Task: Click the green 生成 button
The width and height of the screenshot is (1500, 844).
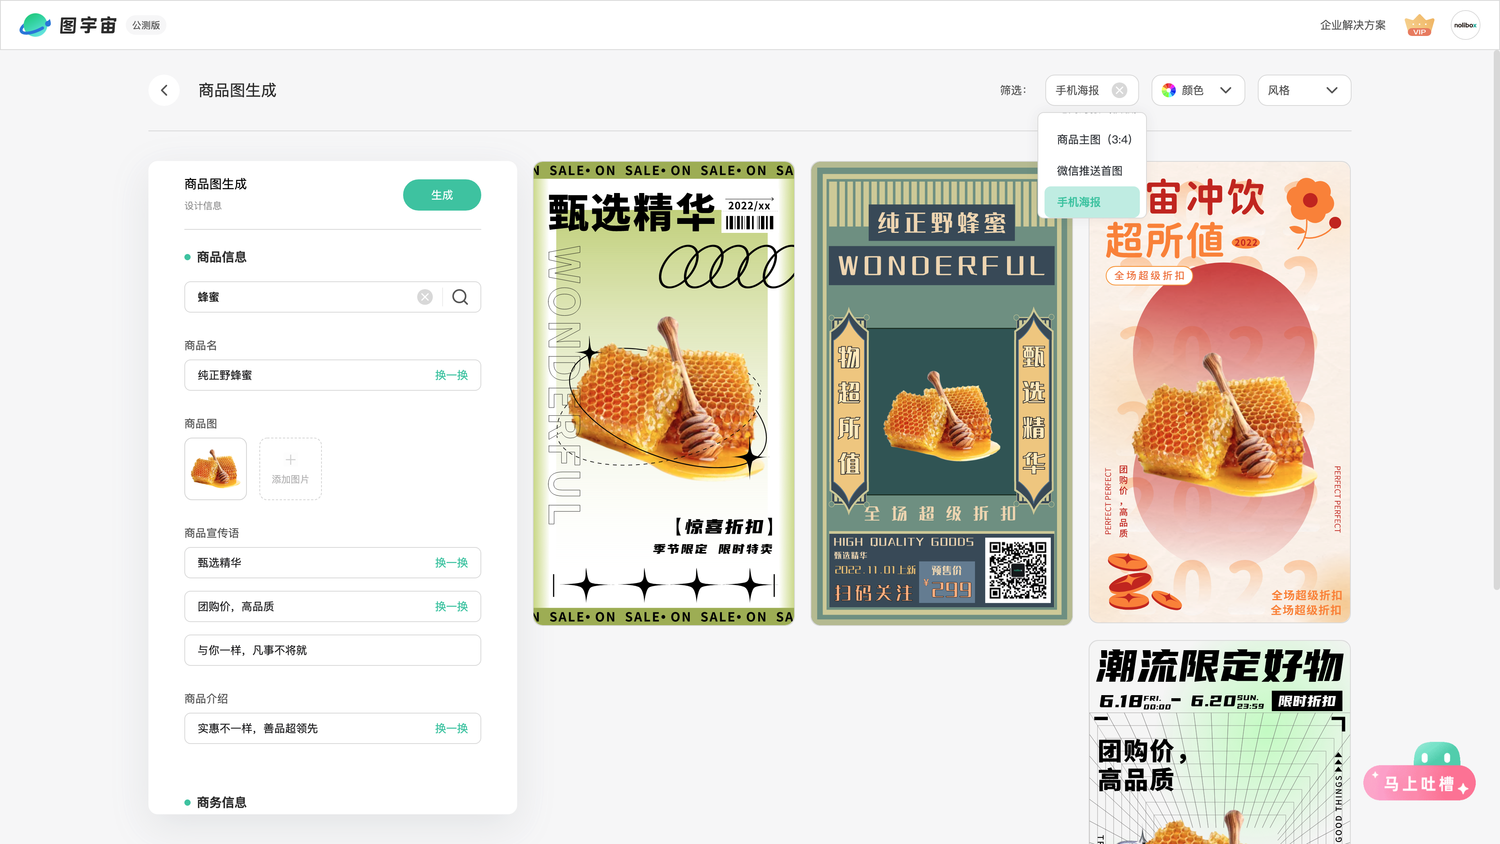Action: click(442, 195)
